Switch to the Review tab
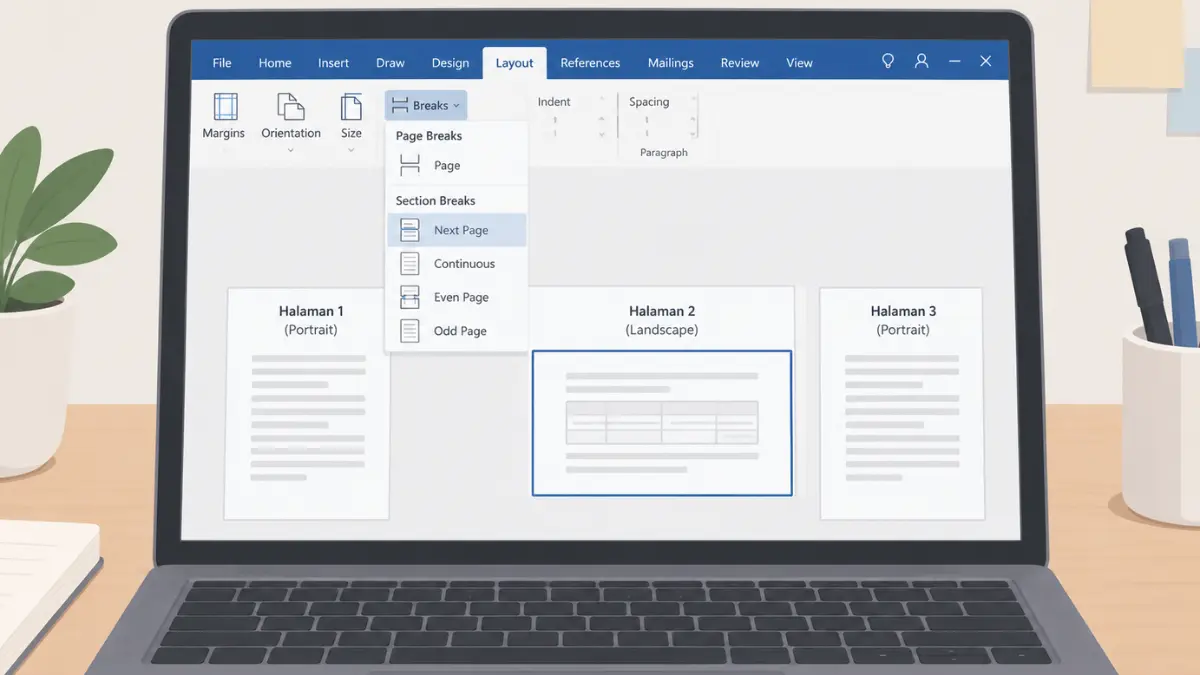 [x=740, y=63]
